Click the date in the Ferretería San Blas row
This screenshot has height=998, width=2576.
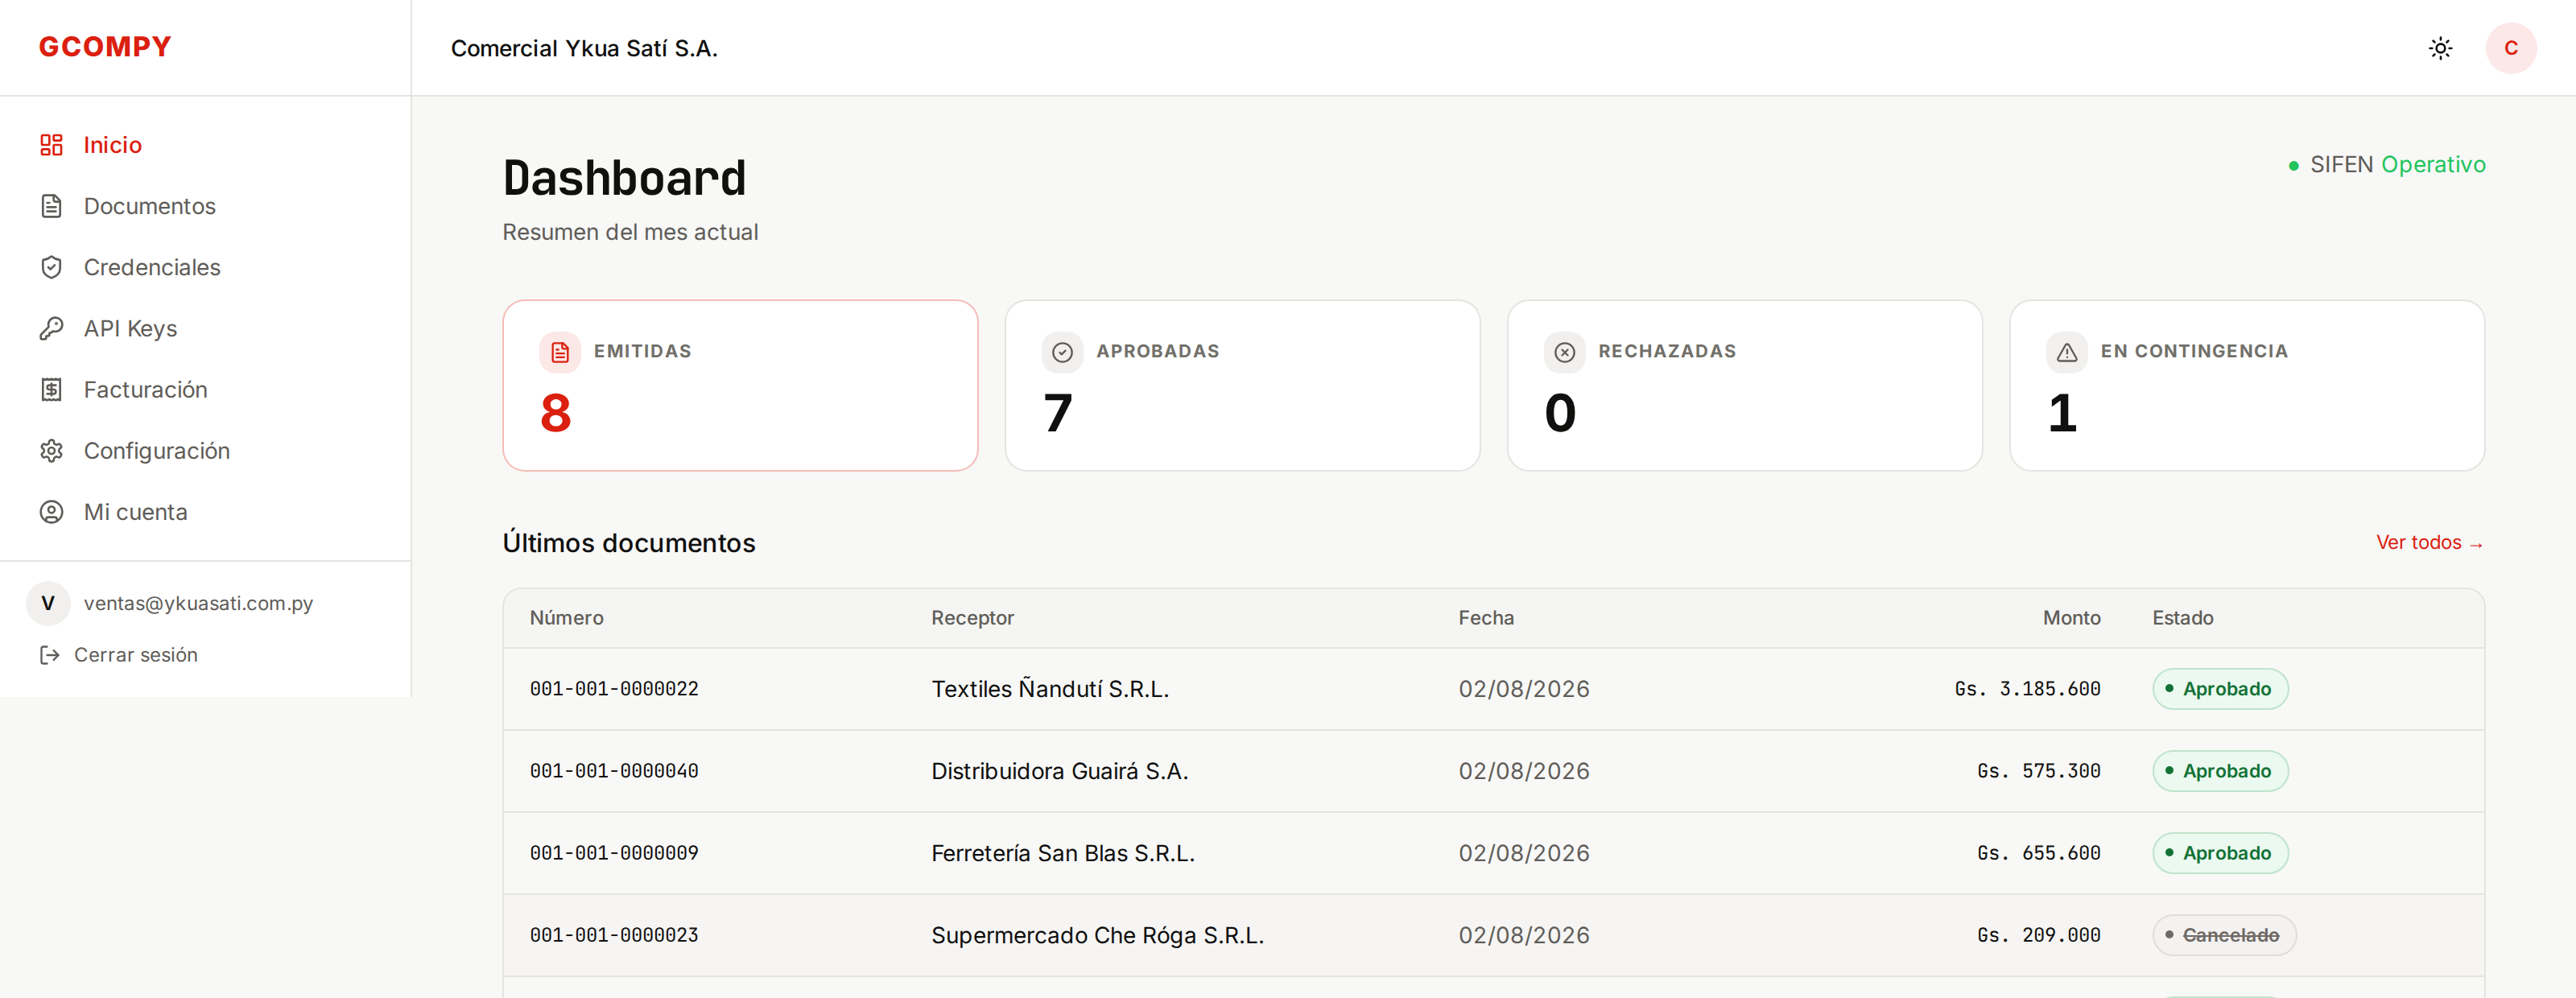click(x=1523, y=852)
